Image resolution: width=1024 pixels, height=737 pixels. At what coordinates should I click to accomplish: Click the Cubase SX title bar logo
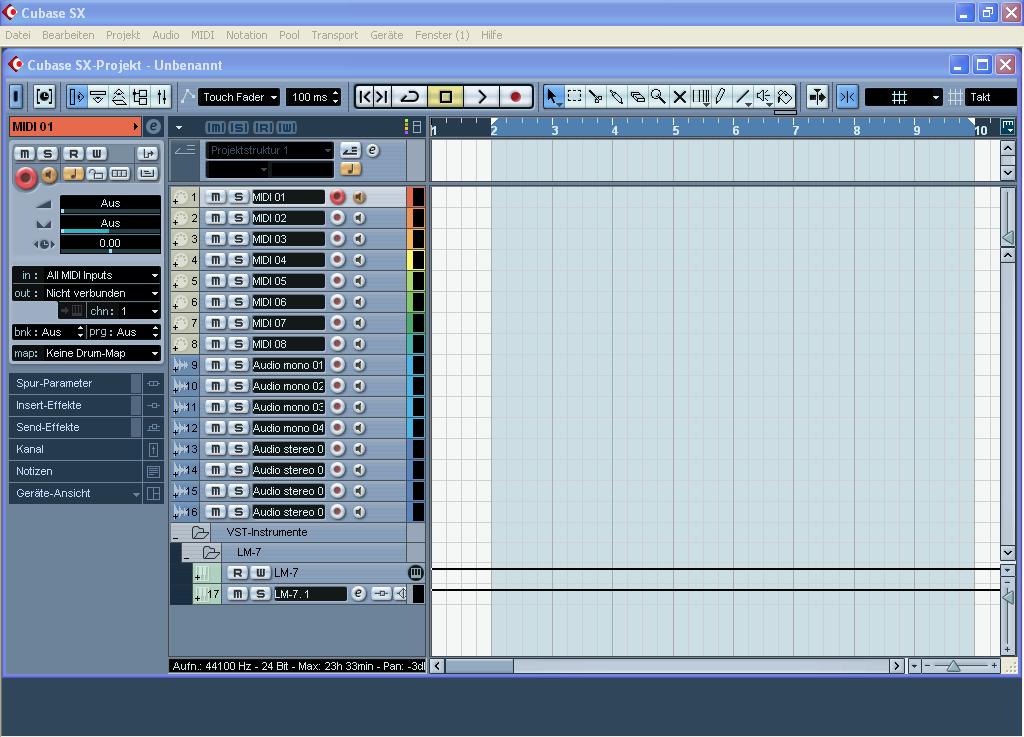tap(10, 12)
